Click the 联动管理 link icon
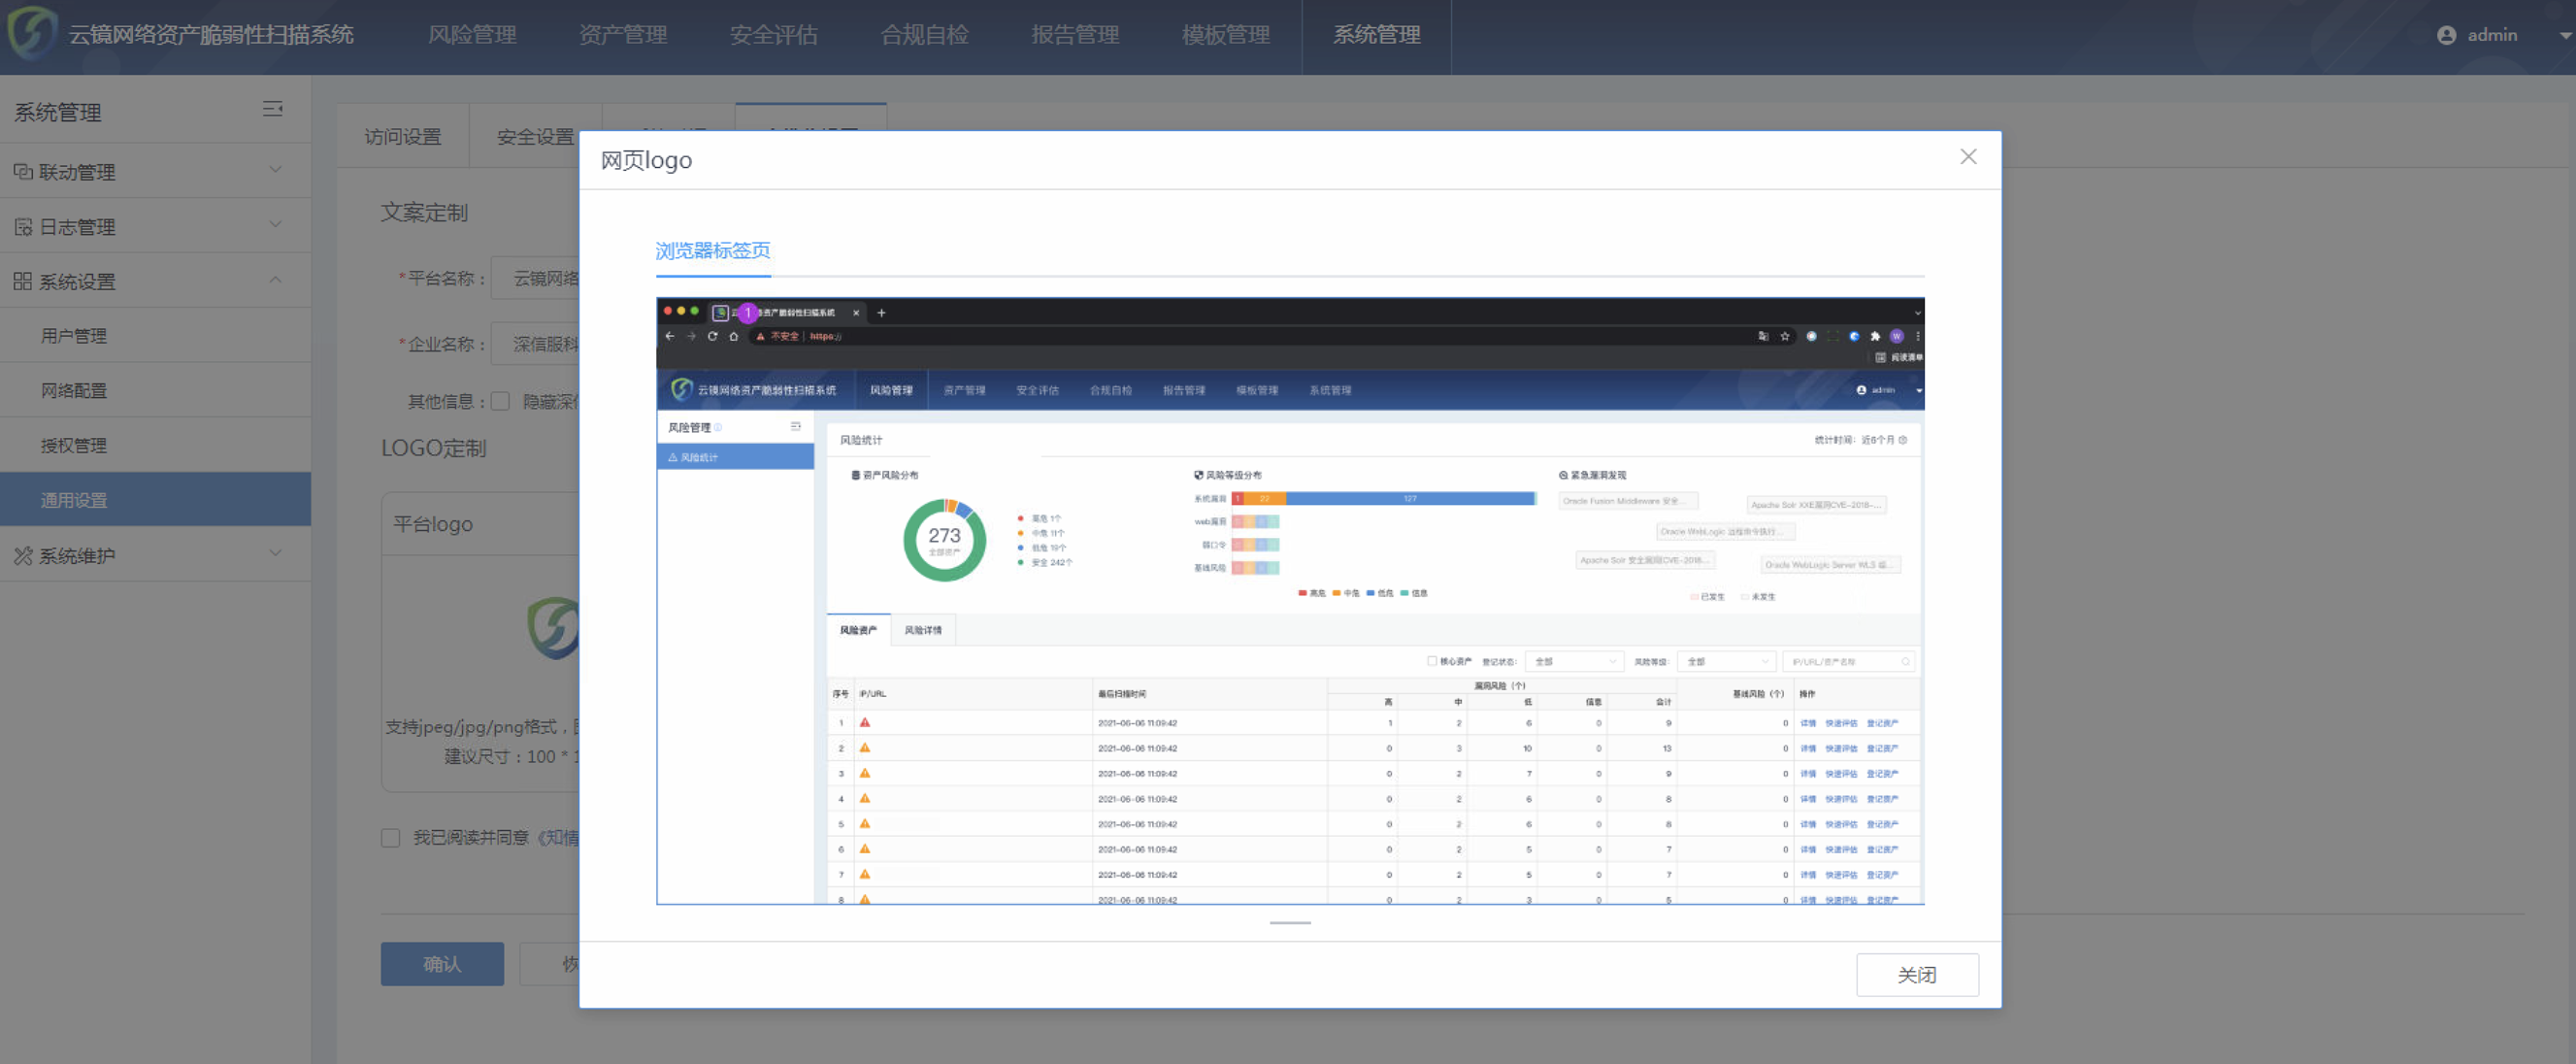2576x1064 pixels. (x=23, y=172)
